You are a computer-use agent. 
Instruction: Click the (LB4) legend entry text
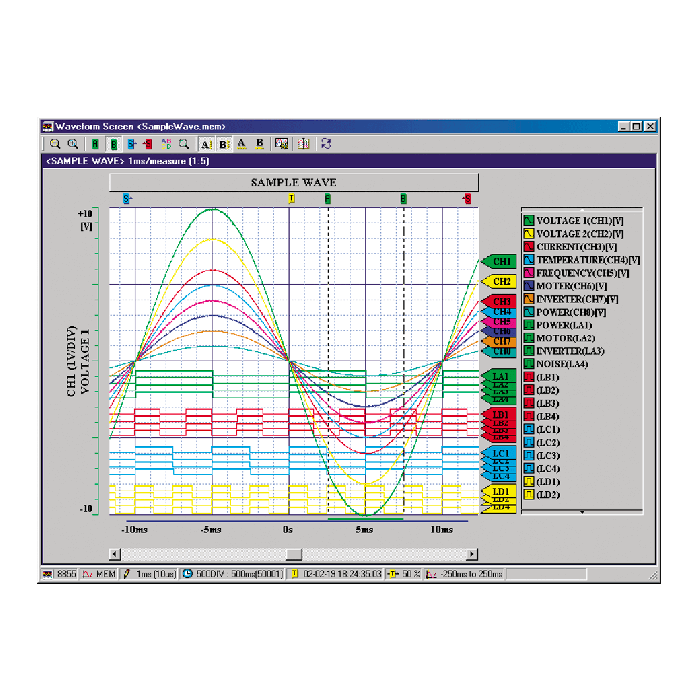[548, 416]
